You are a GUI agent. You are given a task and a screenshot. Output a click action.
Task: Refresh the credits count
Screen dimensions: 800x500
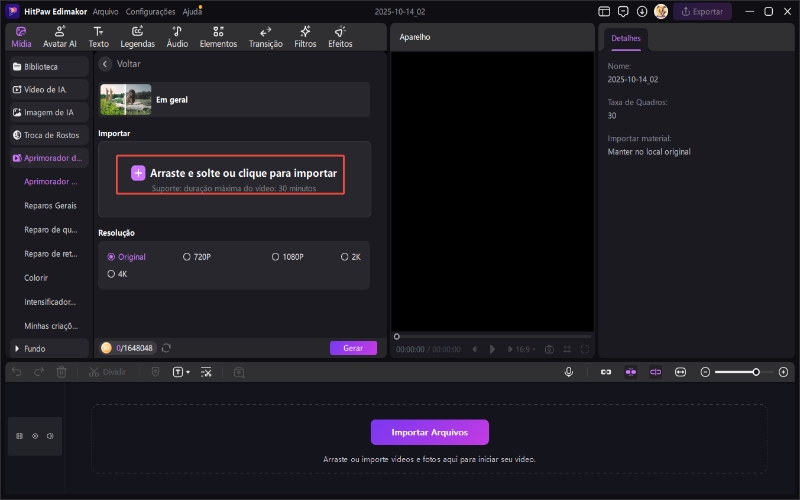click(x=166, y=348)
